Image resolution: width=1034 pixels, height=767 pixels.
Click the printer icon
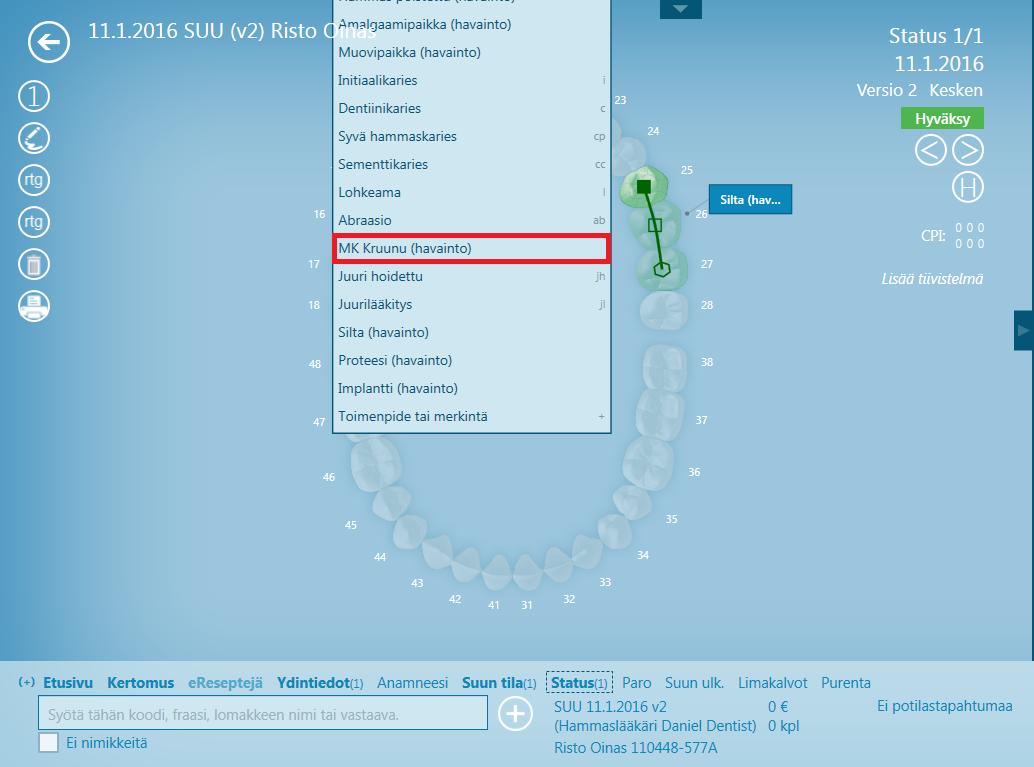34,306
